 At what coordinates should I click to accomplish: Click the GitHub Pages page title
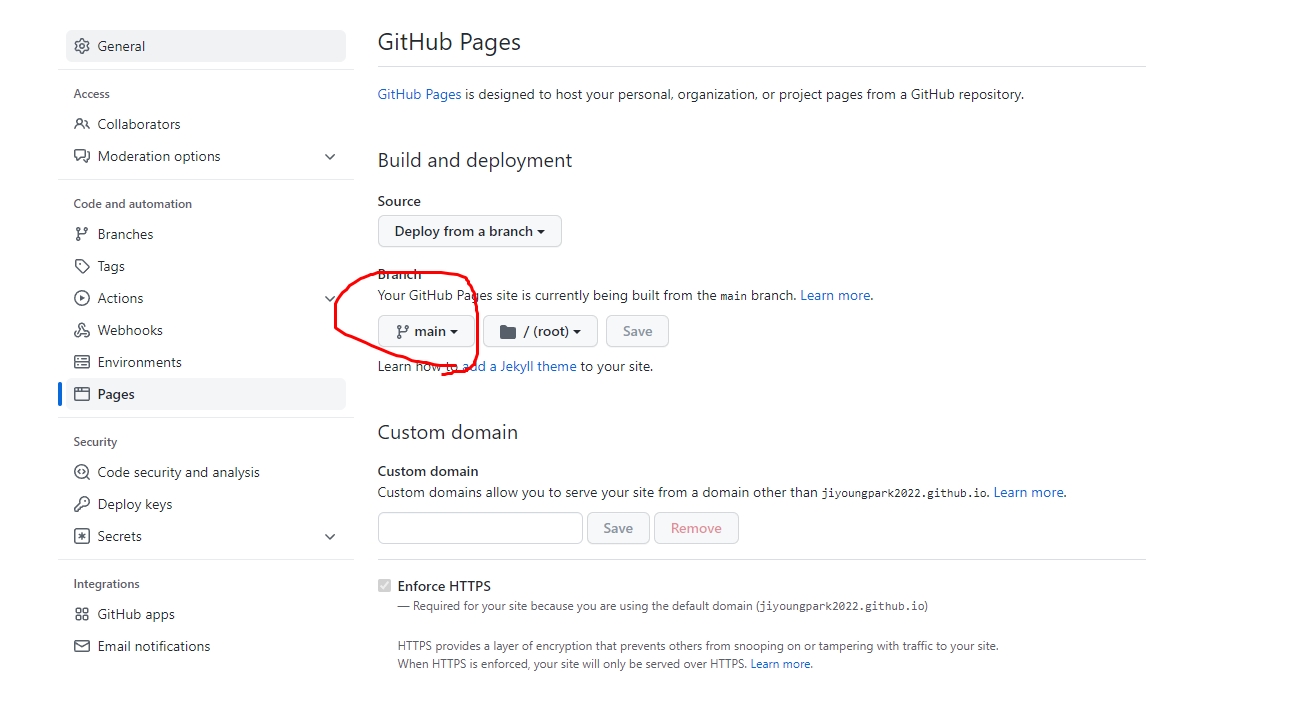(449, 42)
